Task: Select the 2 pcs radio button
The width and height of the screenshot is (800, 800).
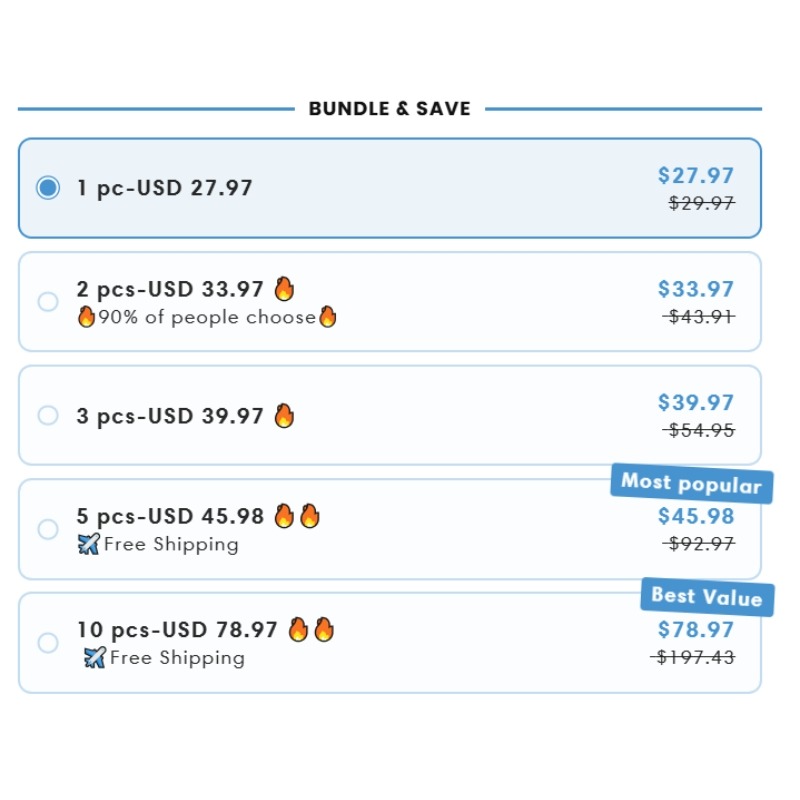Action: point(48,301)
